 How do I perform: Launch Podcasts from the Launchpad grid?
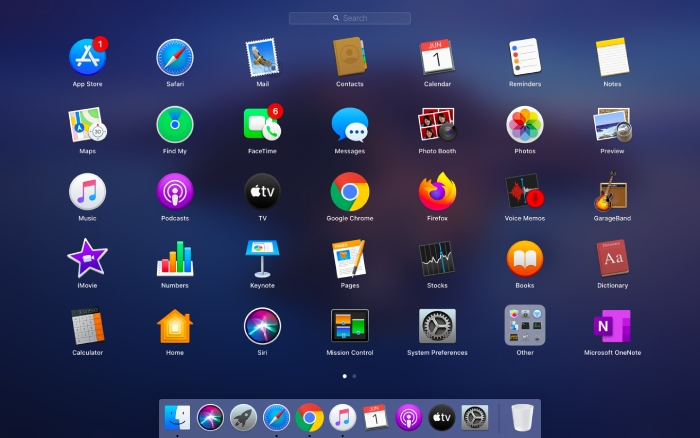[175, 192]
